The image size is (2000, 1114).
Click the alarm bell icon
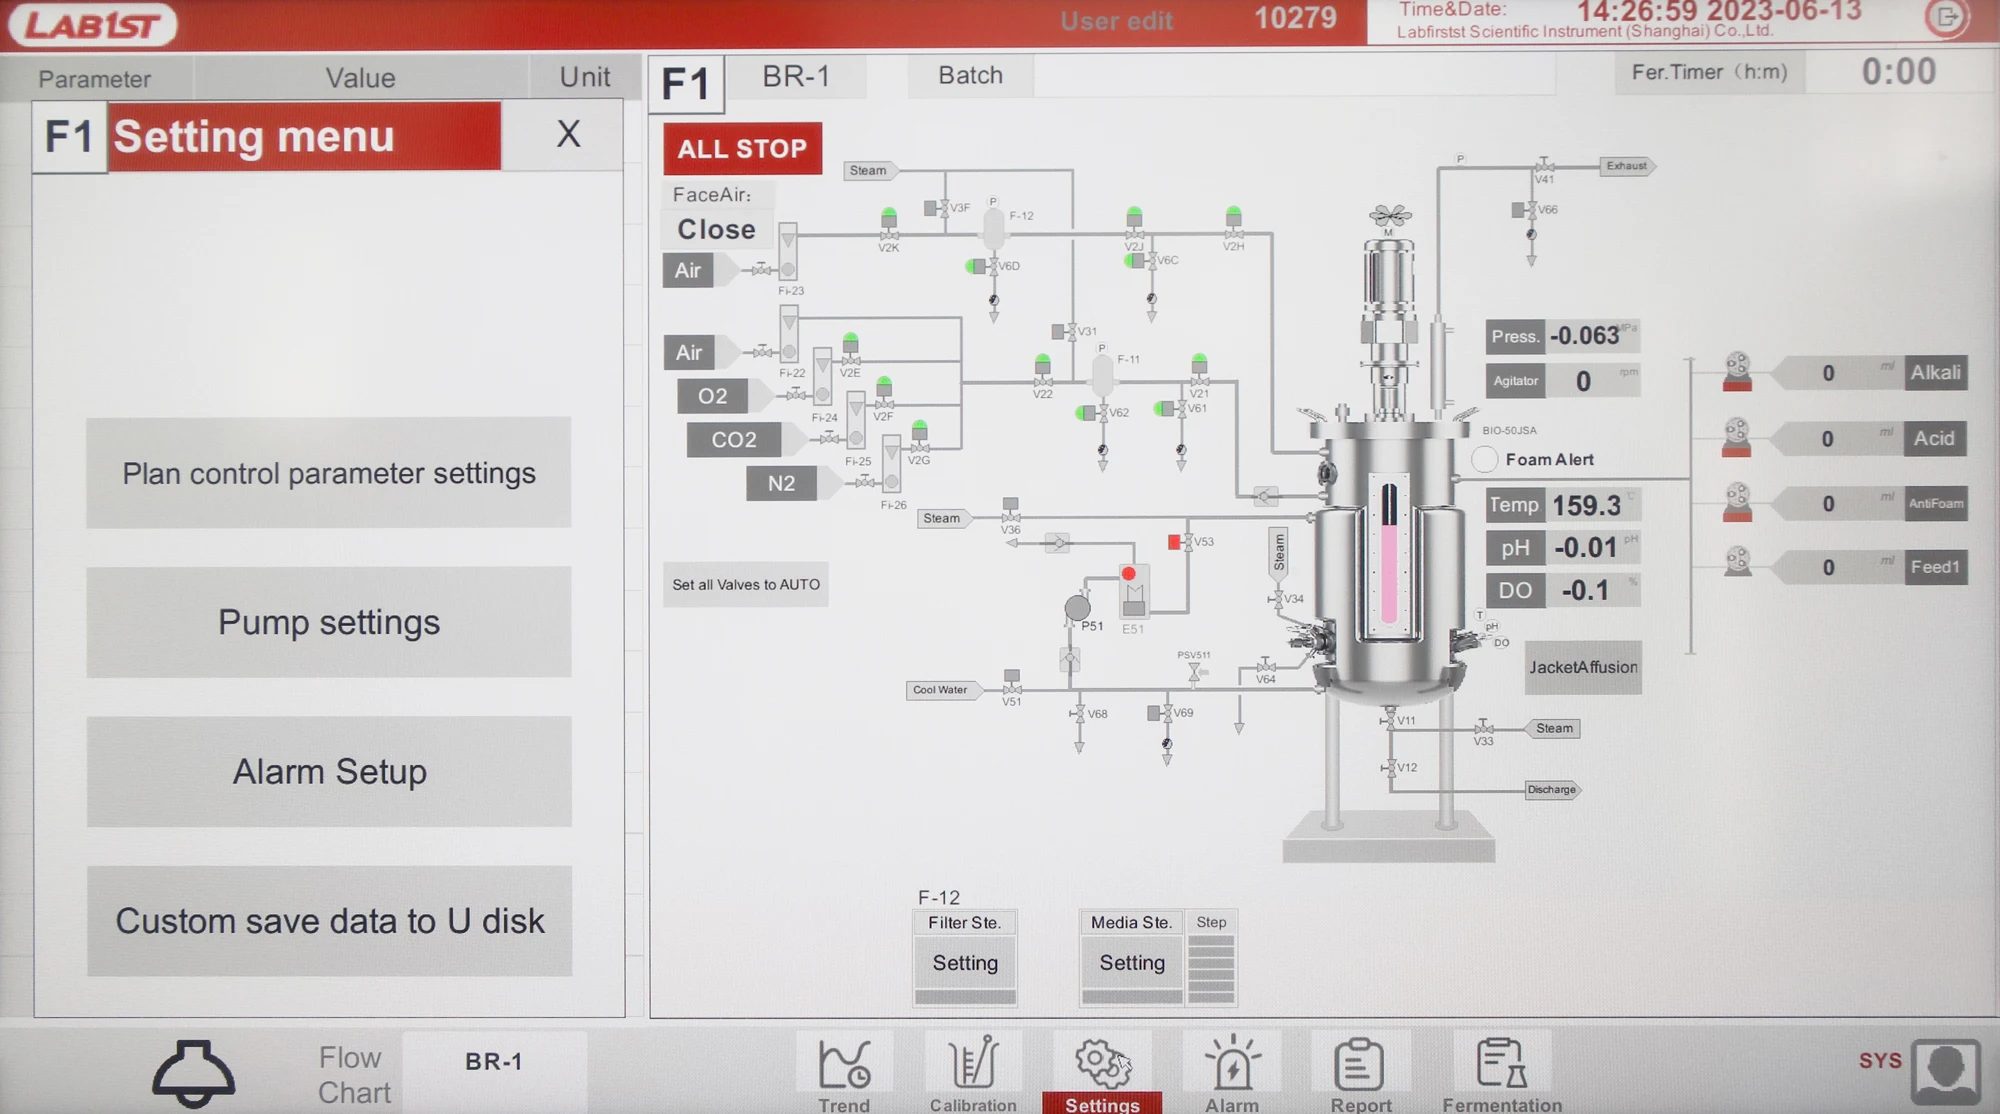click(x=193, y=1072)
